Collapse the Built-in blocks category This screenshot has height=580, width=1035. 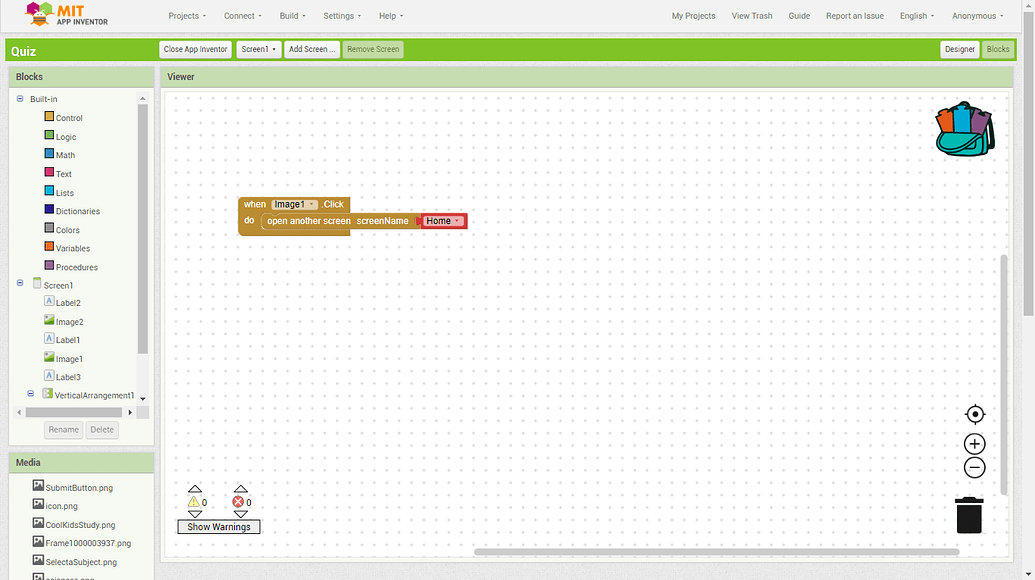[x=18, y=98]
